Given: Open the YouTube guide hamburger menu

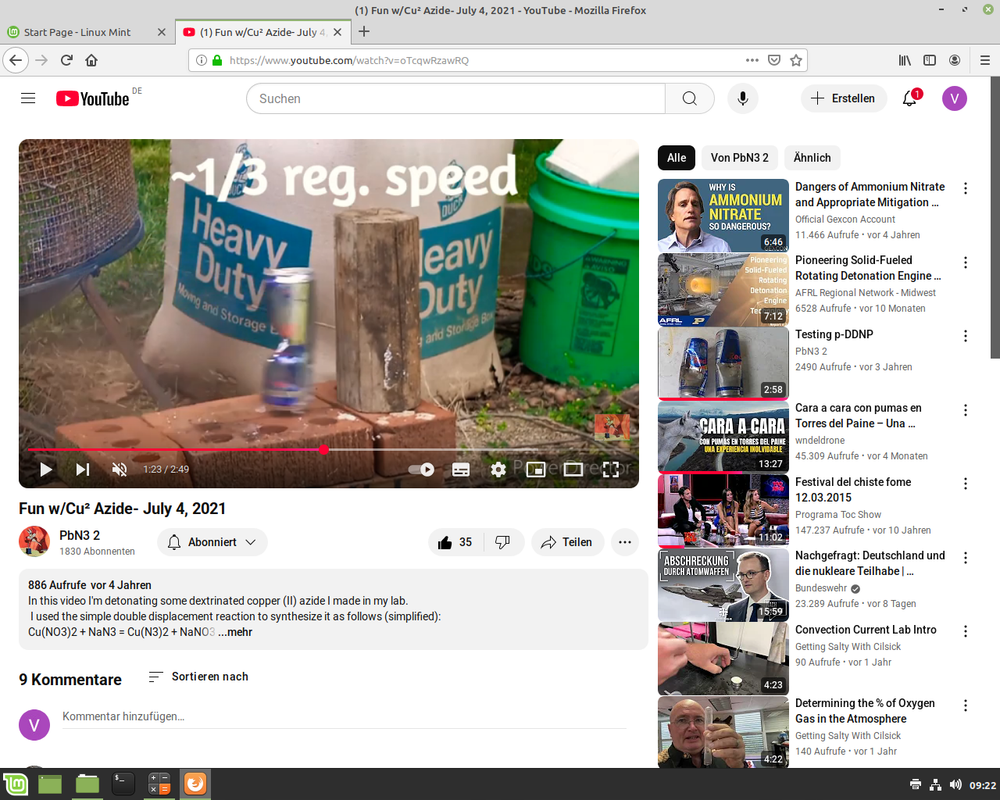Looking at the screenshot, I should (x=28, y=98).
